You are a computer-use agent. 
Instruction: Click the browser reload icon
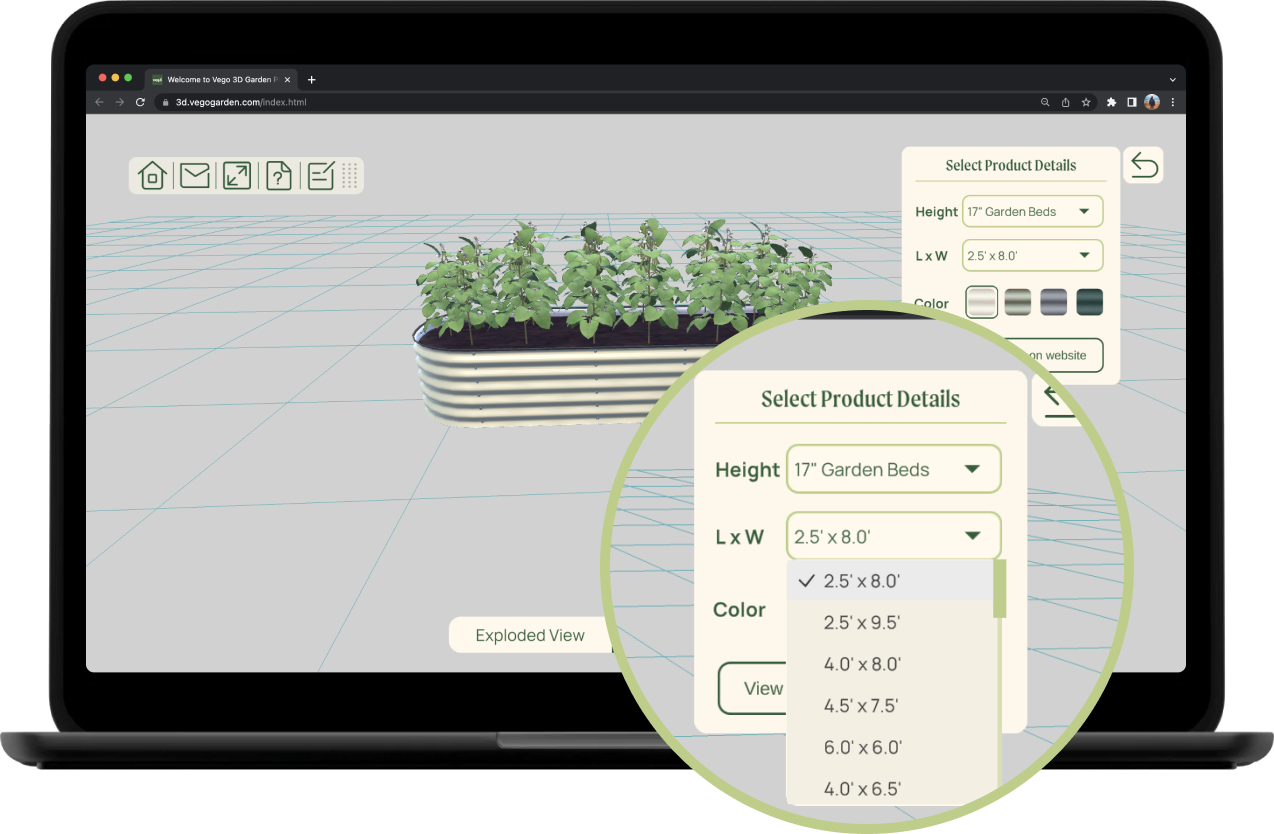(x=140, y=102)
